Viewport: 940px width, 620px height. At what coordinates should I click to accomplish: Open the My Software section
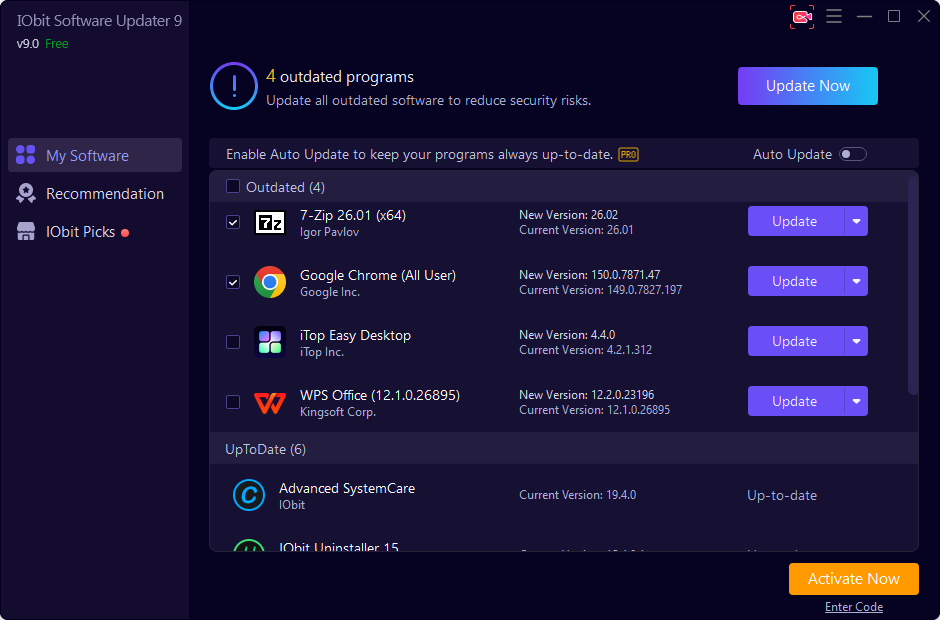pos(95,155)
